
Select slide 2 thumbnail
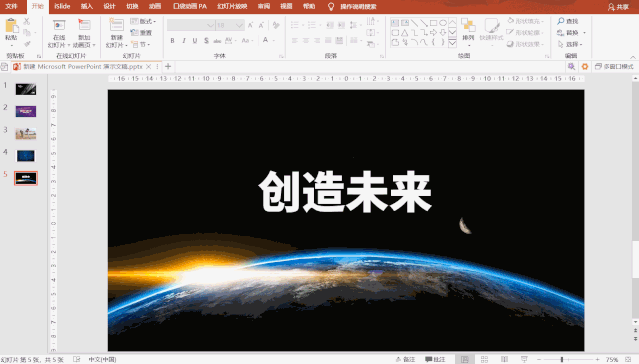[x=26, y=111]
